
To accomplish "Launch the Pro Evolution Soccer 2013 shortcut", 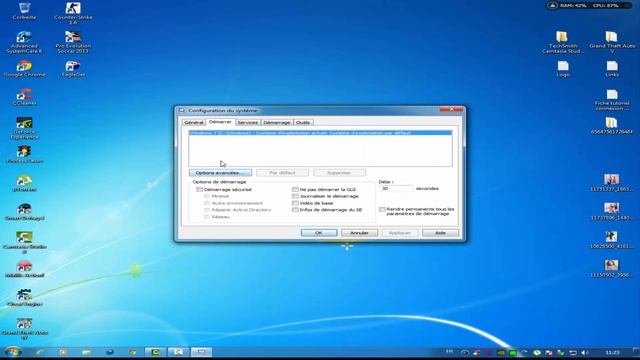I will tap(73, 42).
